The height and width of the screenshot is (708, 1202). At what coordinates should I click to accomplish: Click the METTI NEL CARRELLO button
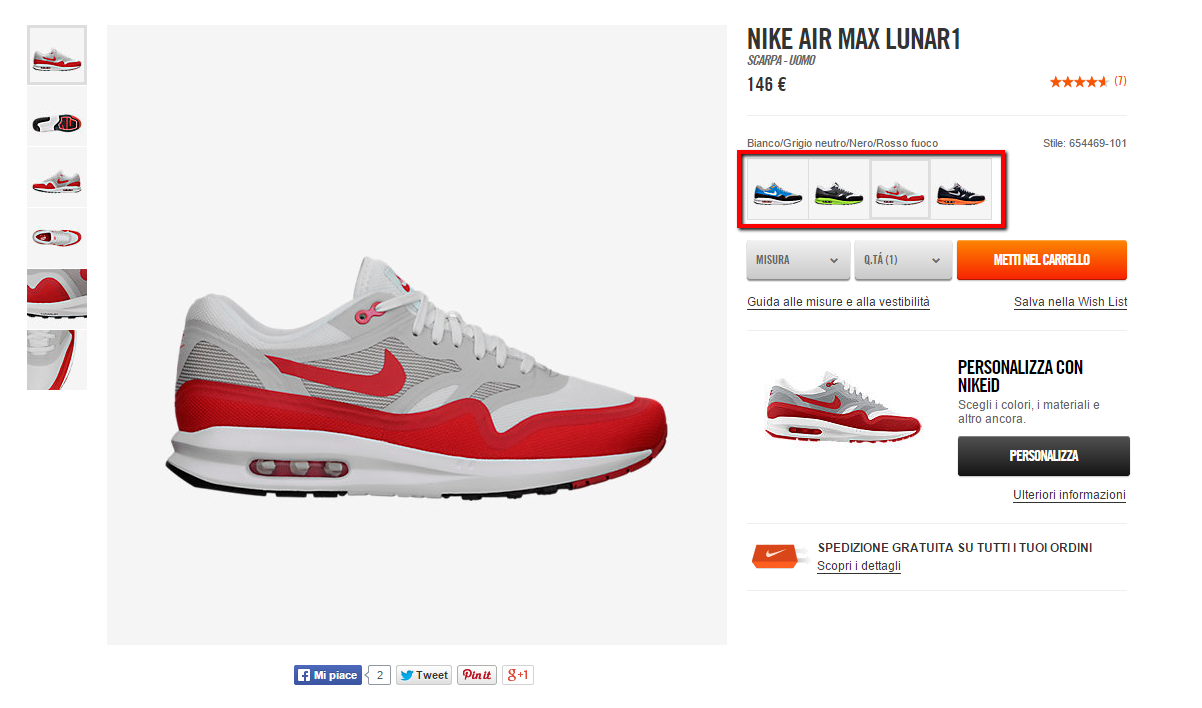[x=1042, y=260]
